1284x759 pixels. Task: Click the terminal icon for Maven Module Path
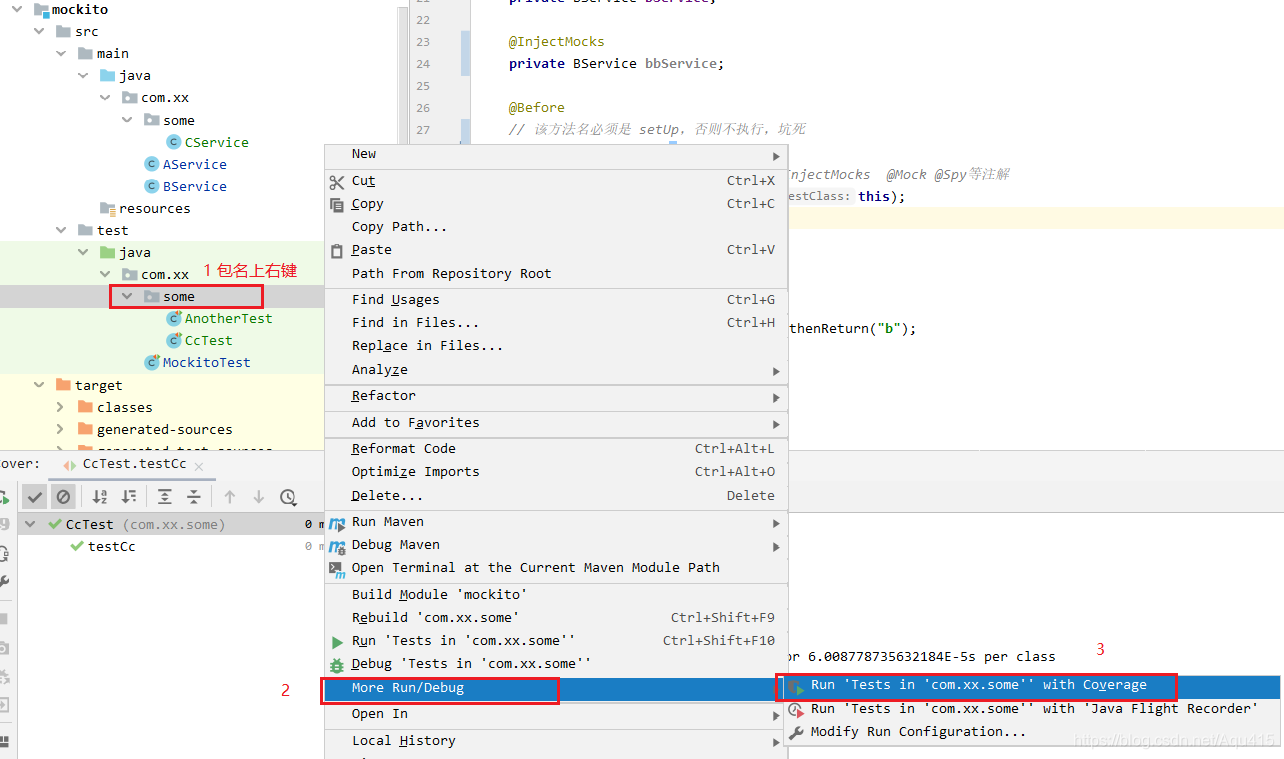coord(336,568)
